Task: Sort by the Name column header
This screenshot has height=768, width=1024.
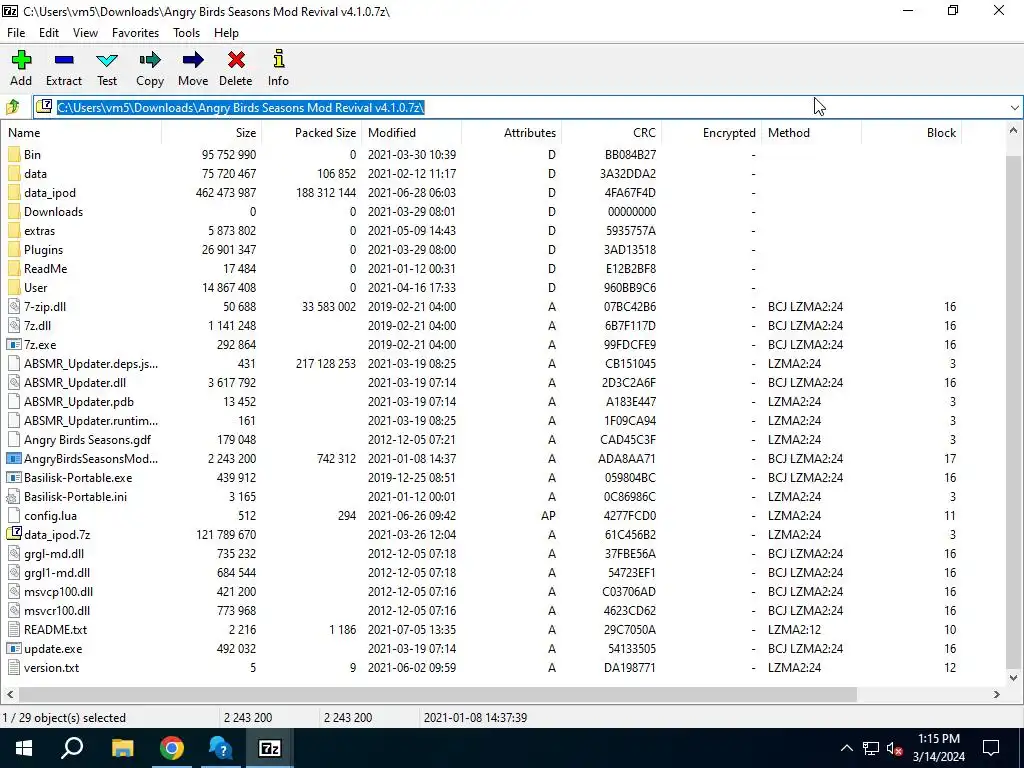Action: tap(82, 133)
